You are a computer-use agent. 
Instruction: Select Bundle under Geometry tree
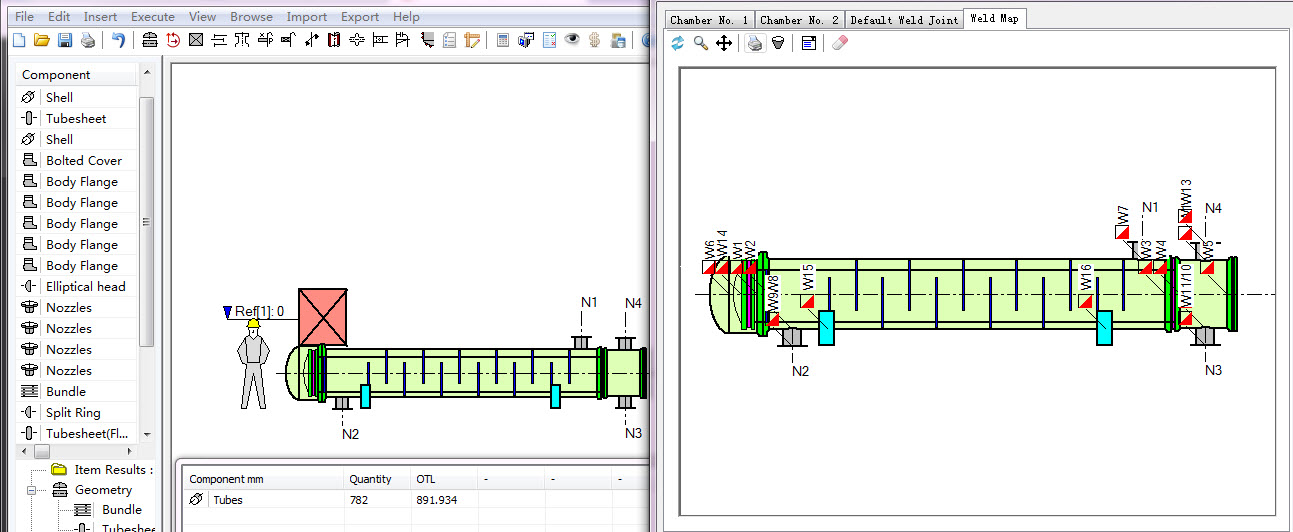(121, 510)
